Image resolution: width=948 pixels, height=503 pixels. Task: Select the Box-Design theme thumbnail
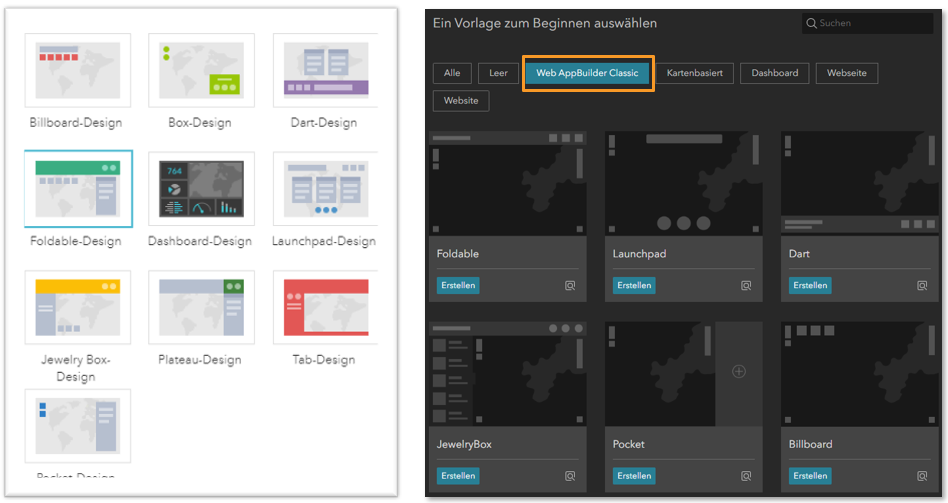201,70
